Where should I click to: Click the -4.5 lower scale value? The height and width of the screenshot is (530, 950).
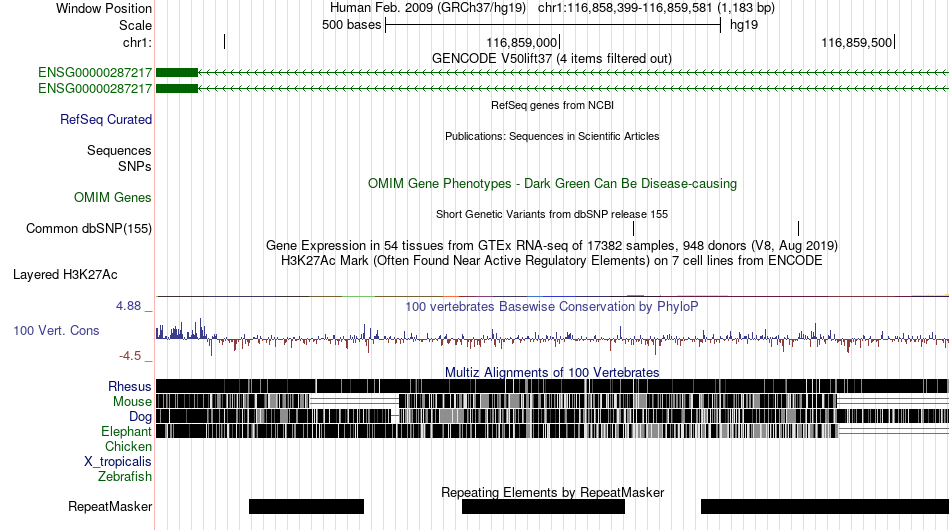click(130, 356)
